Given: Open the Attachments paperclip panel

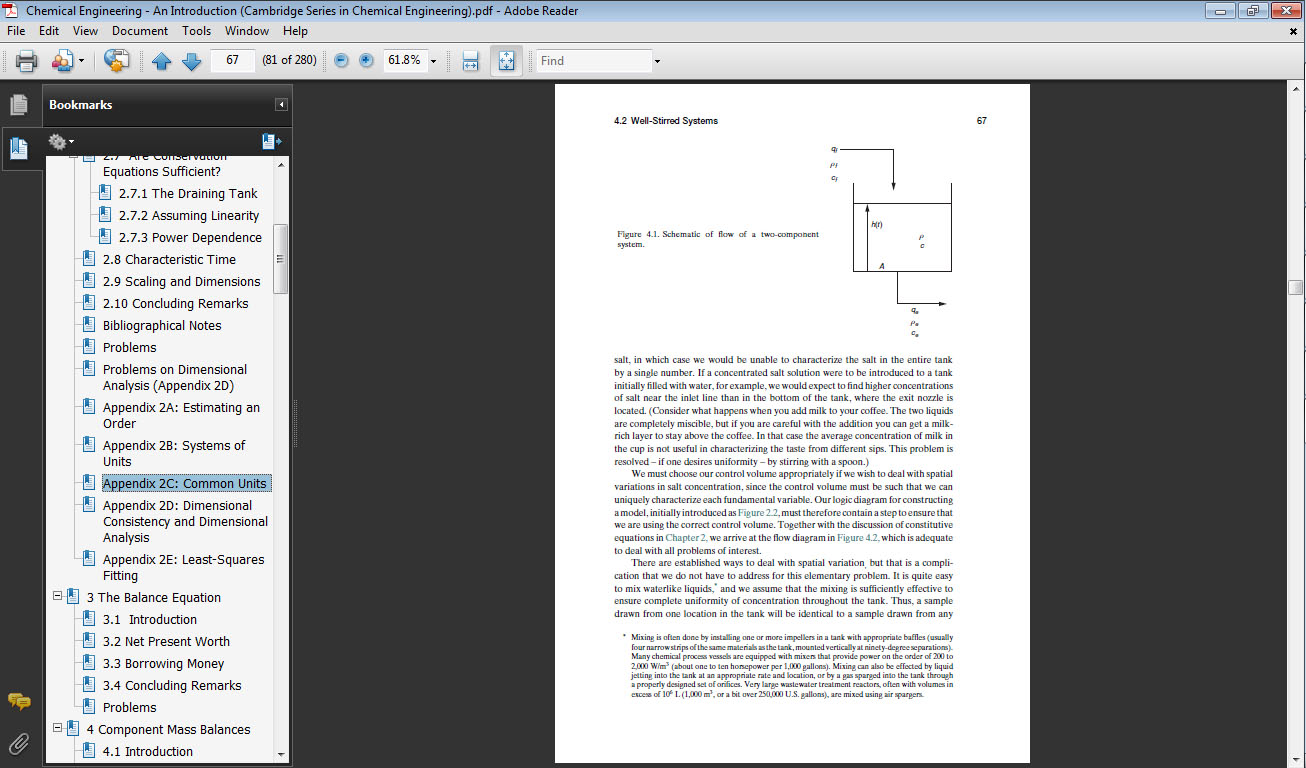Looking at the screenshot, I should (18, 742).
